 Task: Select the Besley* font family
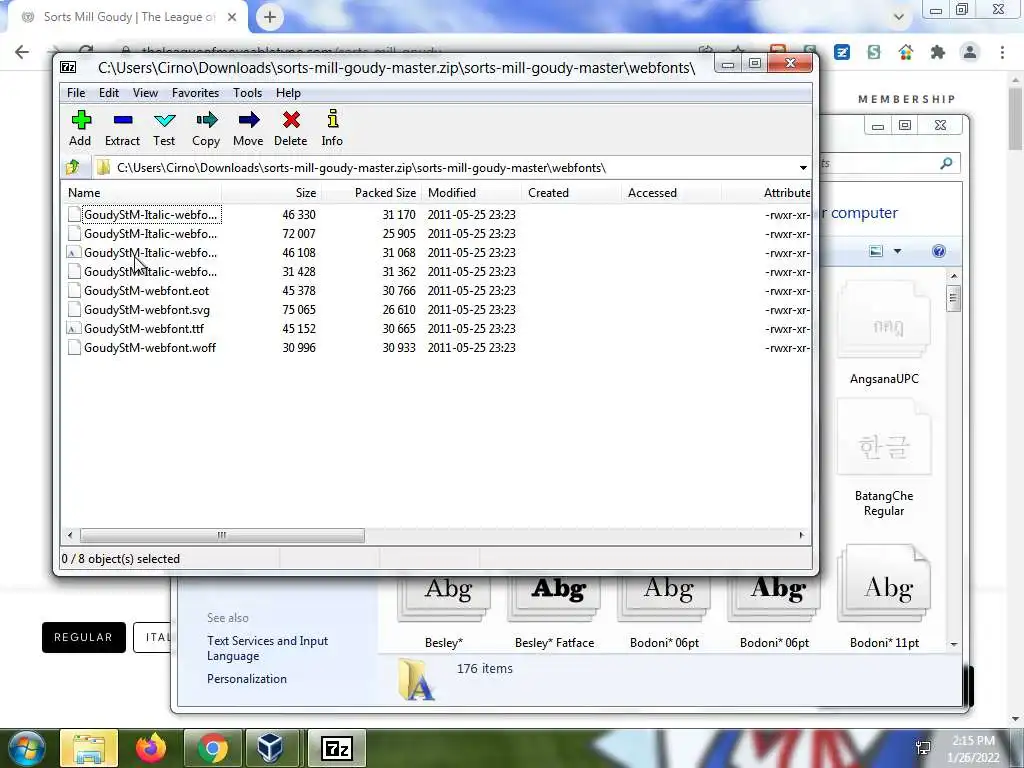coord(444,614)
